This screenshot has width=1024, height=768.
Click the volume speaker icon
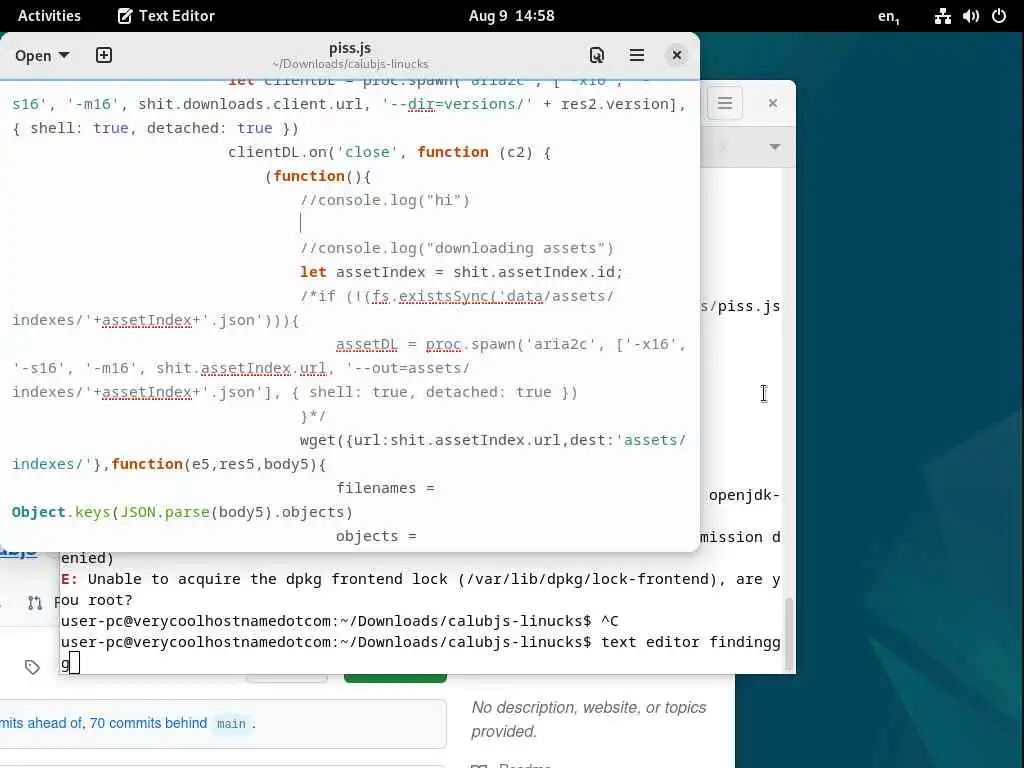pos(970,16)
